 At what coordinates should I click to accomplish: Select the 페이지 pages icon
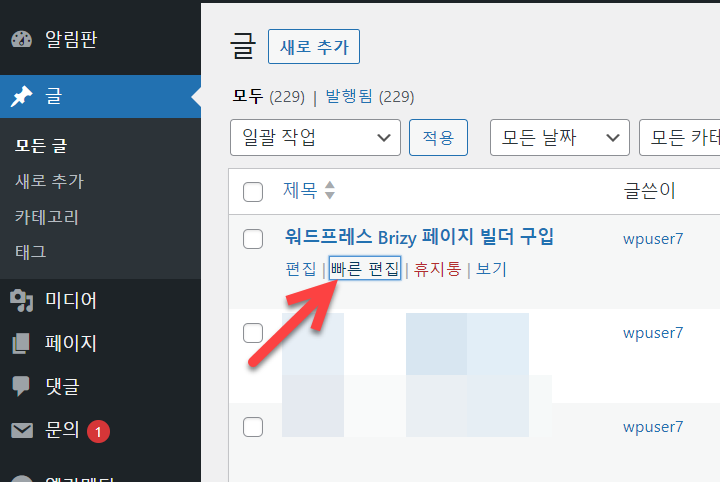click(x=21, y=343)
